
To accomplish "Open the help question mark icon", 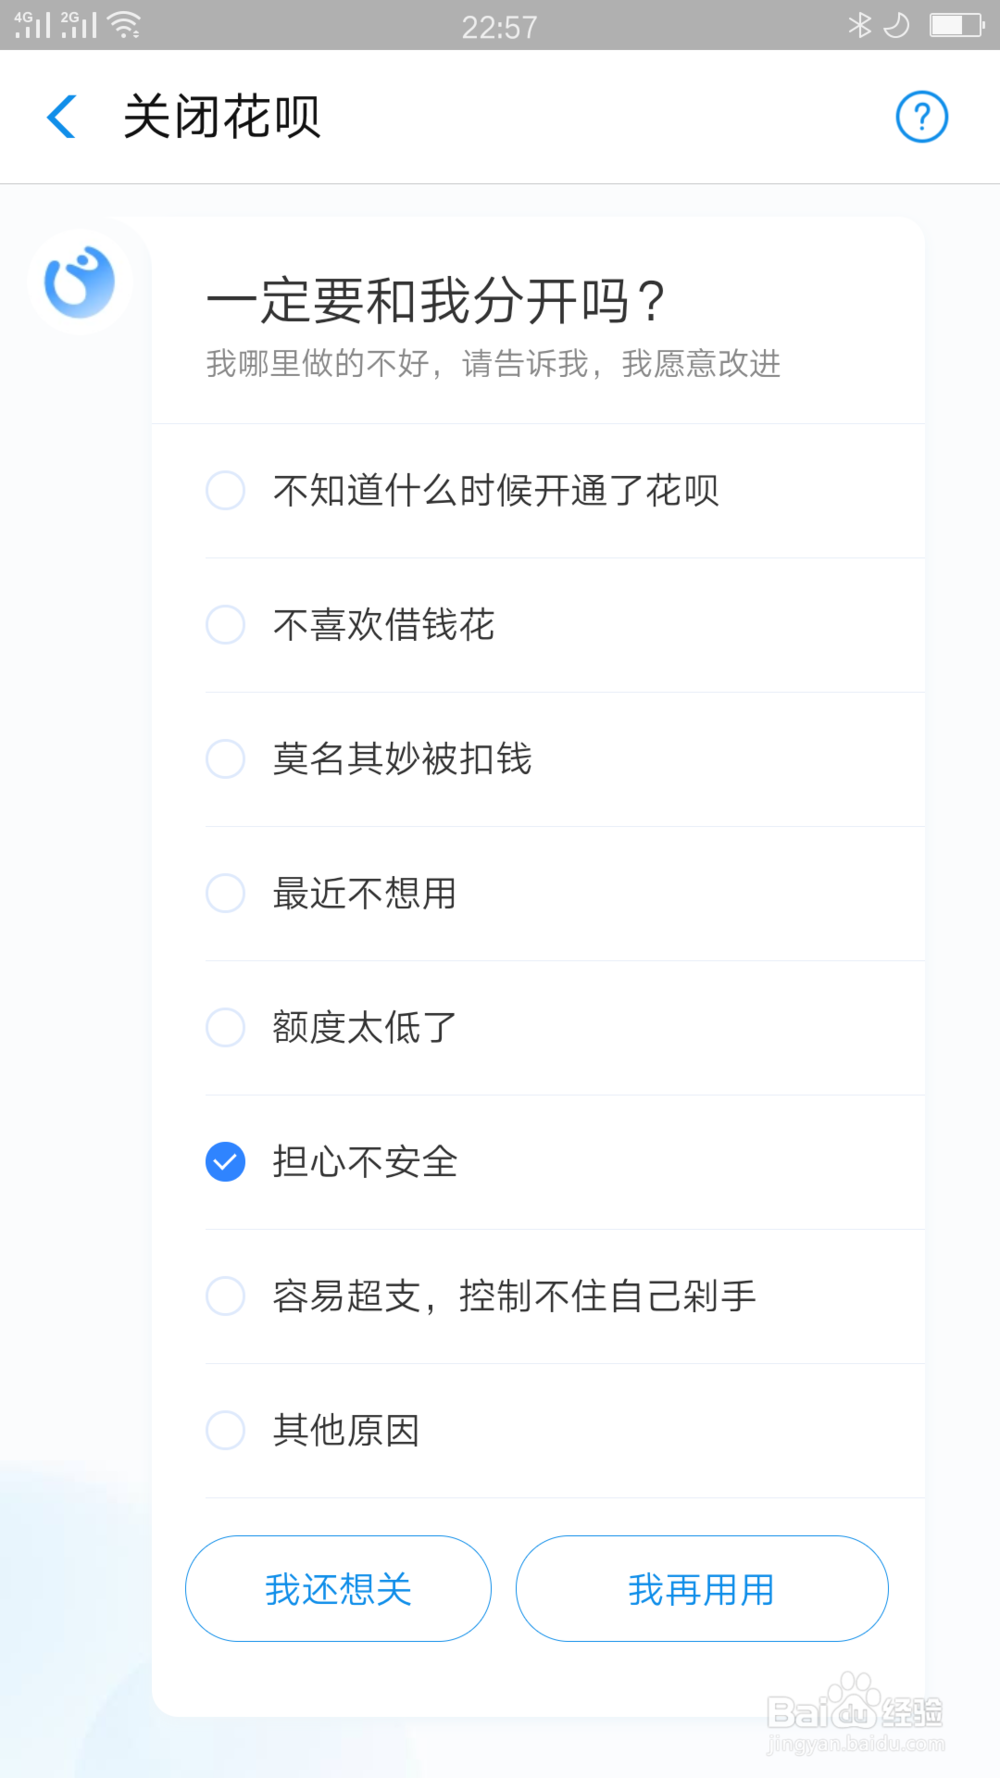I will [921, 117].
